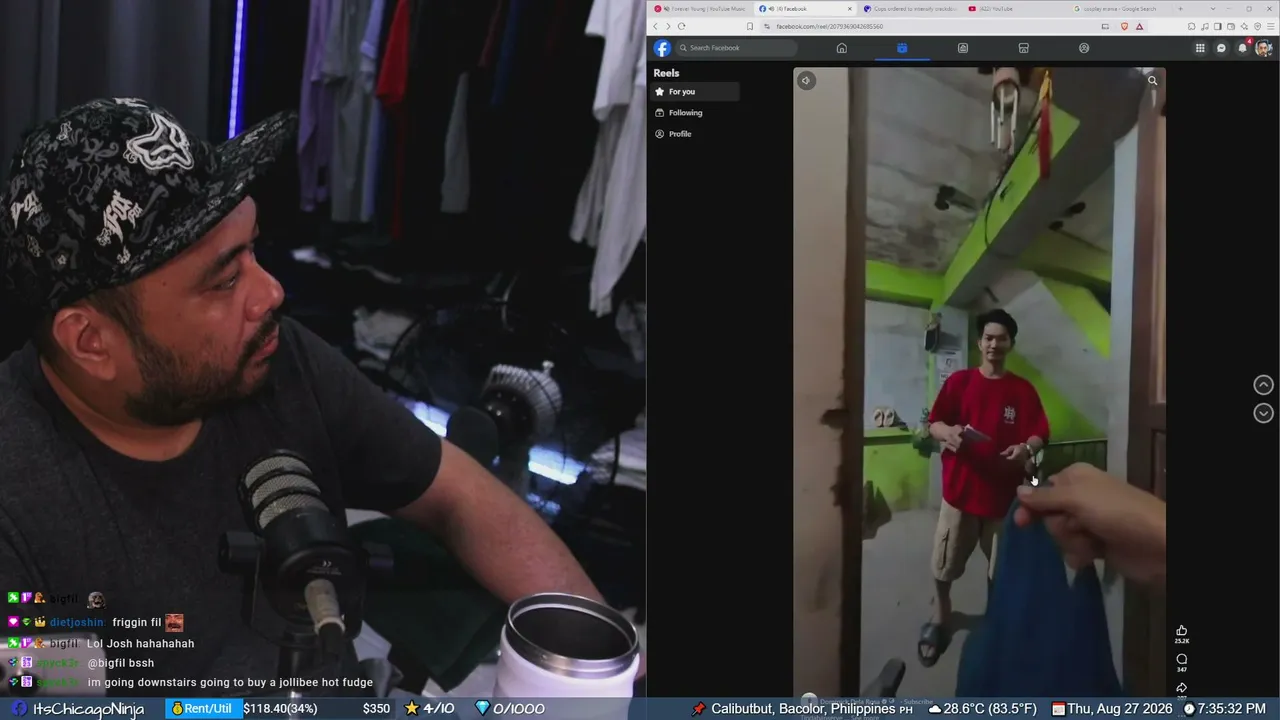Toggle the browser sidebar panel icon
This screenshot has height=720, width=1280.
pos(1218,26)
